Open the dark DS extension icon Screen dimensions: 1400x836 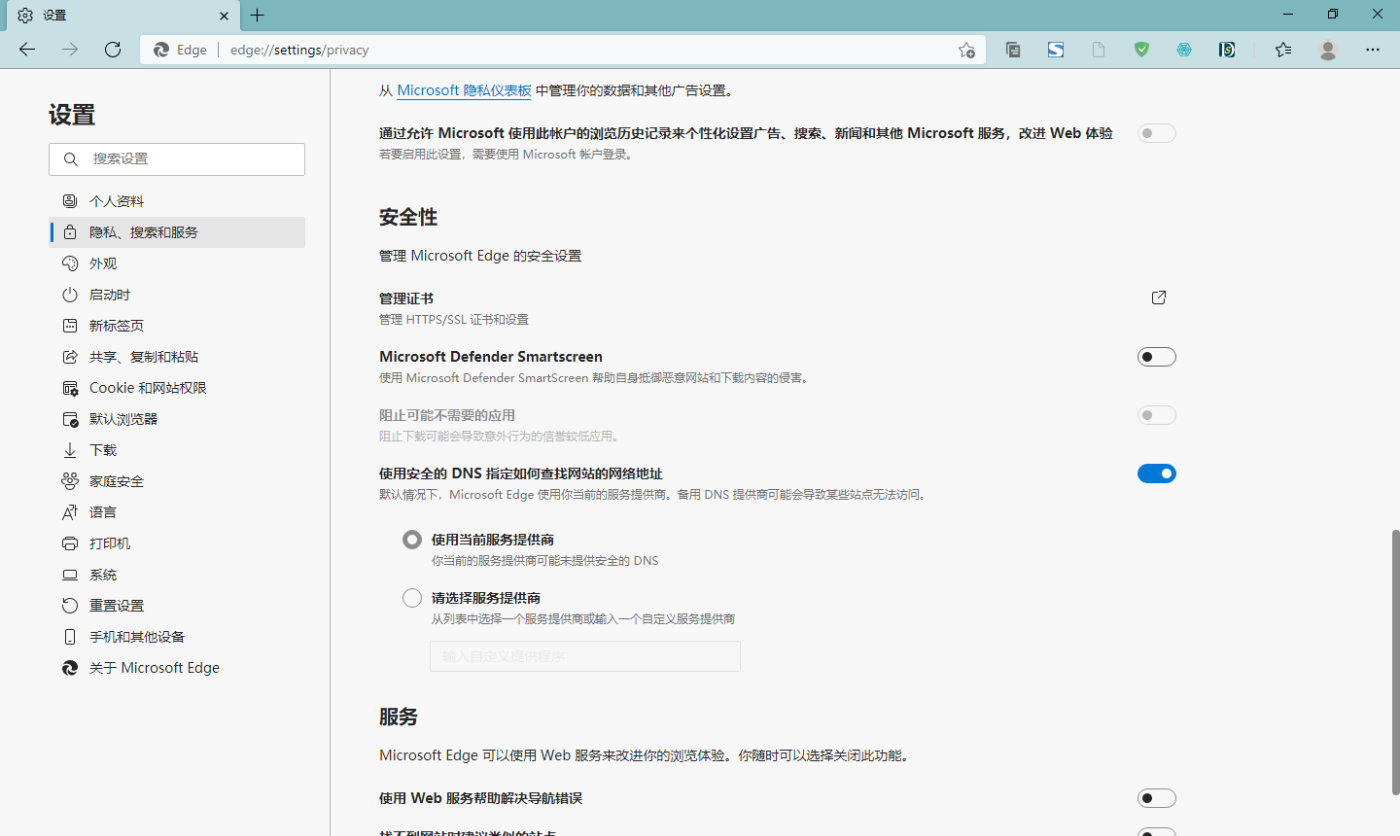(1227, 50)
